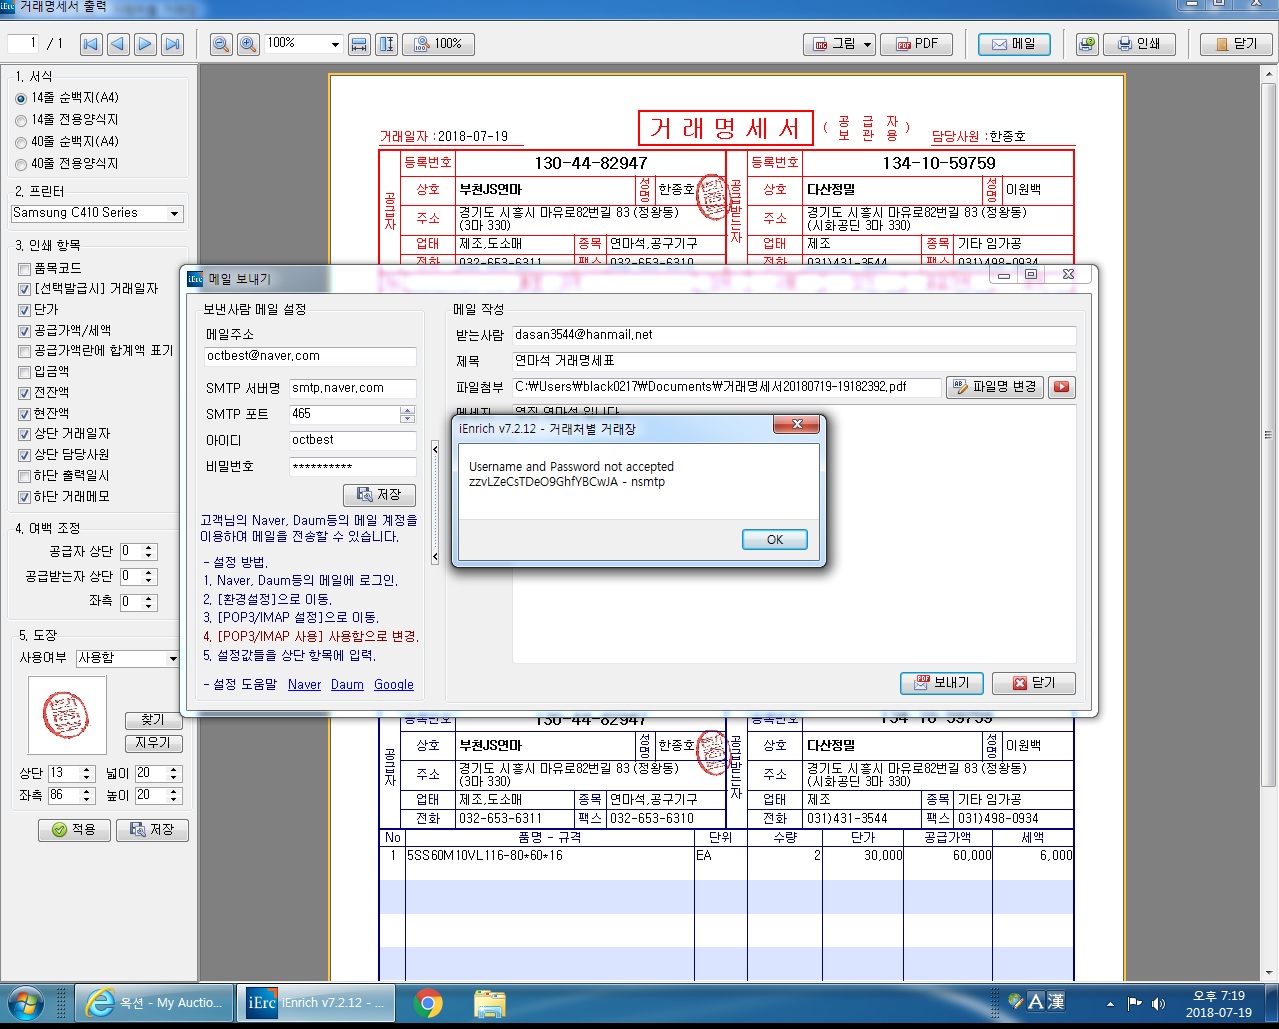Click the fit to page height icon
The width and height of the screenshot is (1279, 1029).
coord(386,44)
